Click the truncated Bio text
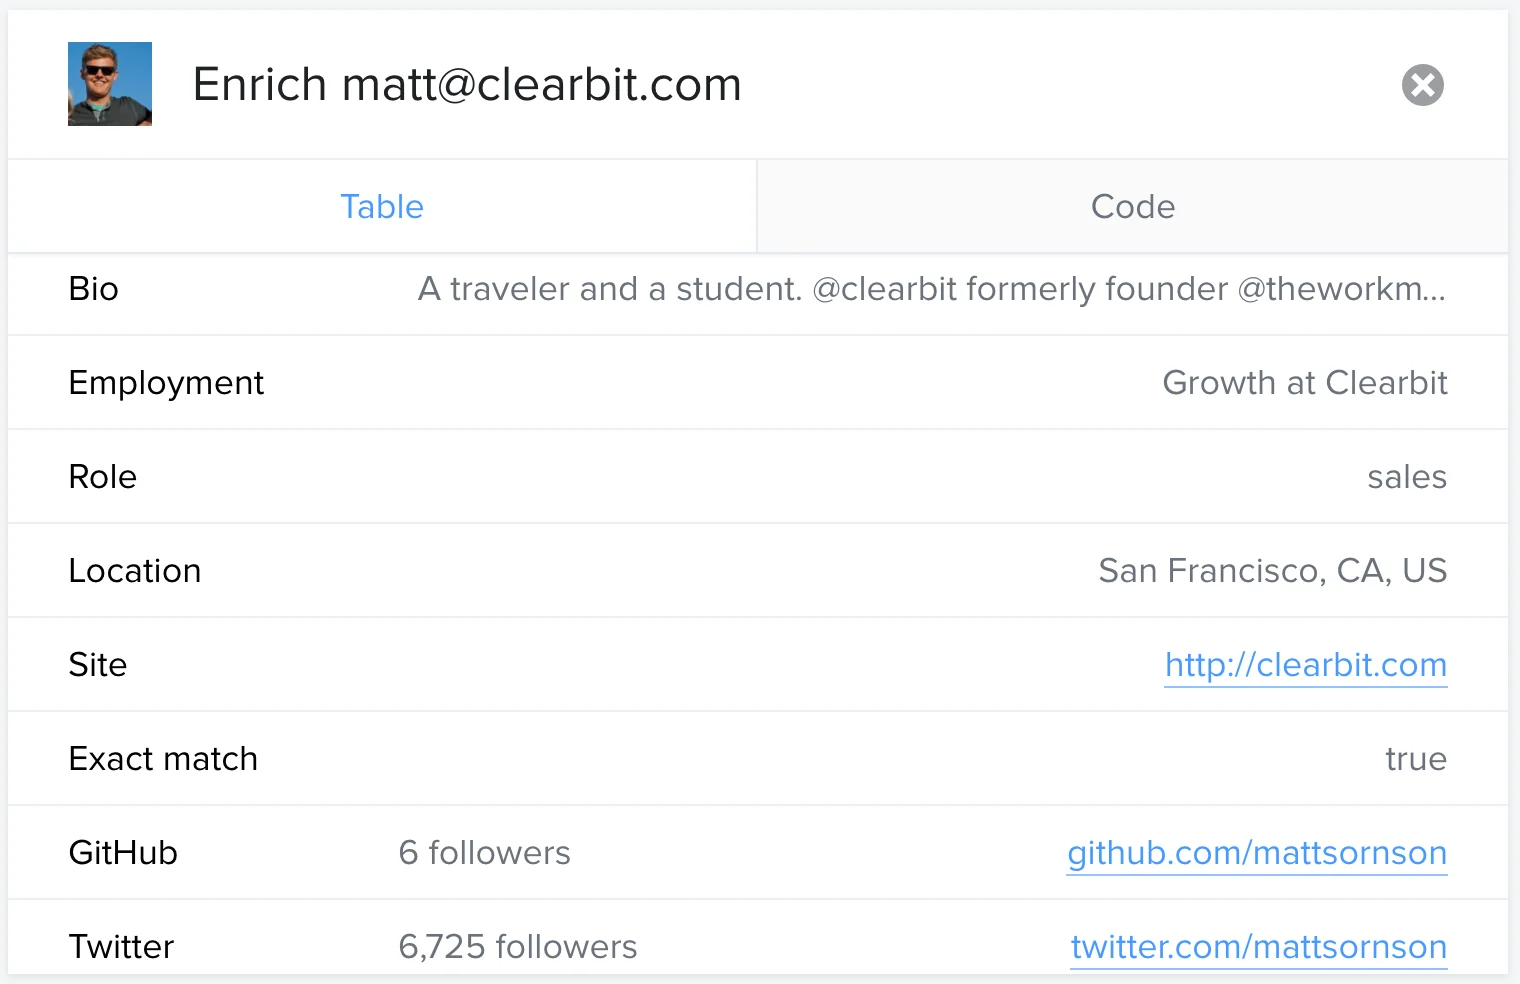Viewport: 1520px width, 984px height. click(931, 289)
